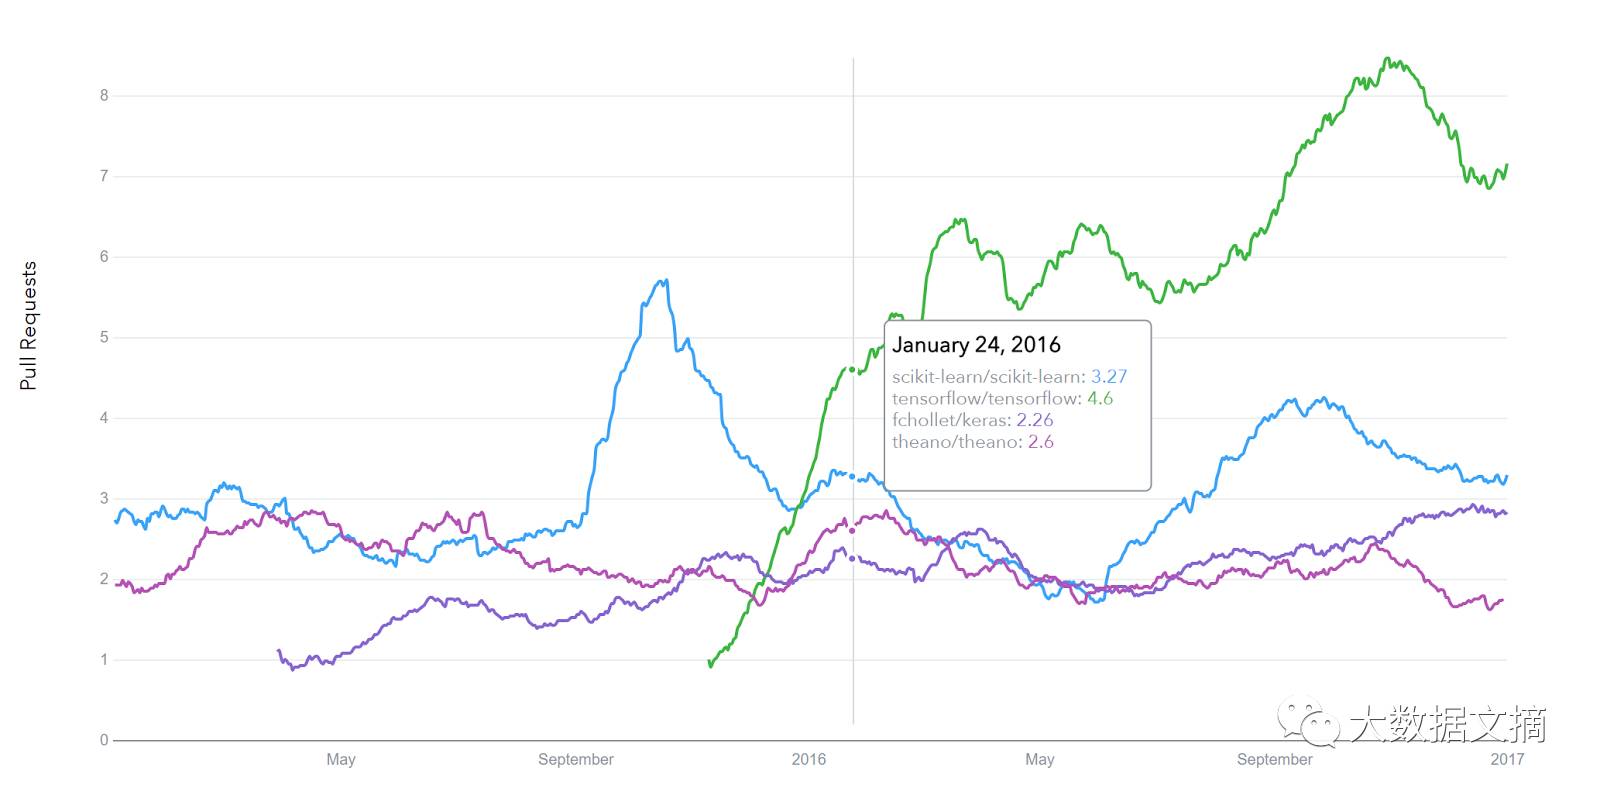Click the blue scikit-learn peak near 5.7

pos(666,281)
